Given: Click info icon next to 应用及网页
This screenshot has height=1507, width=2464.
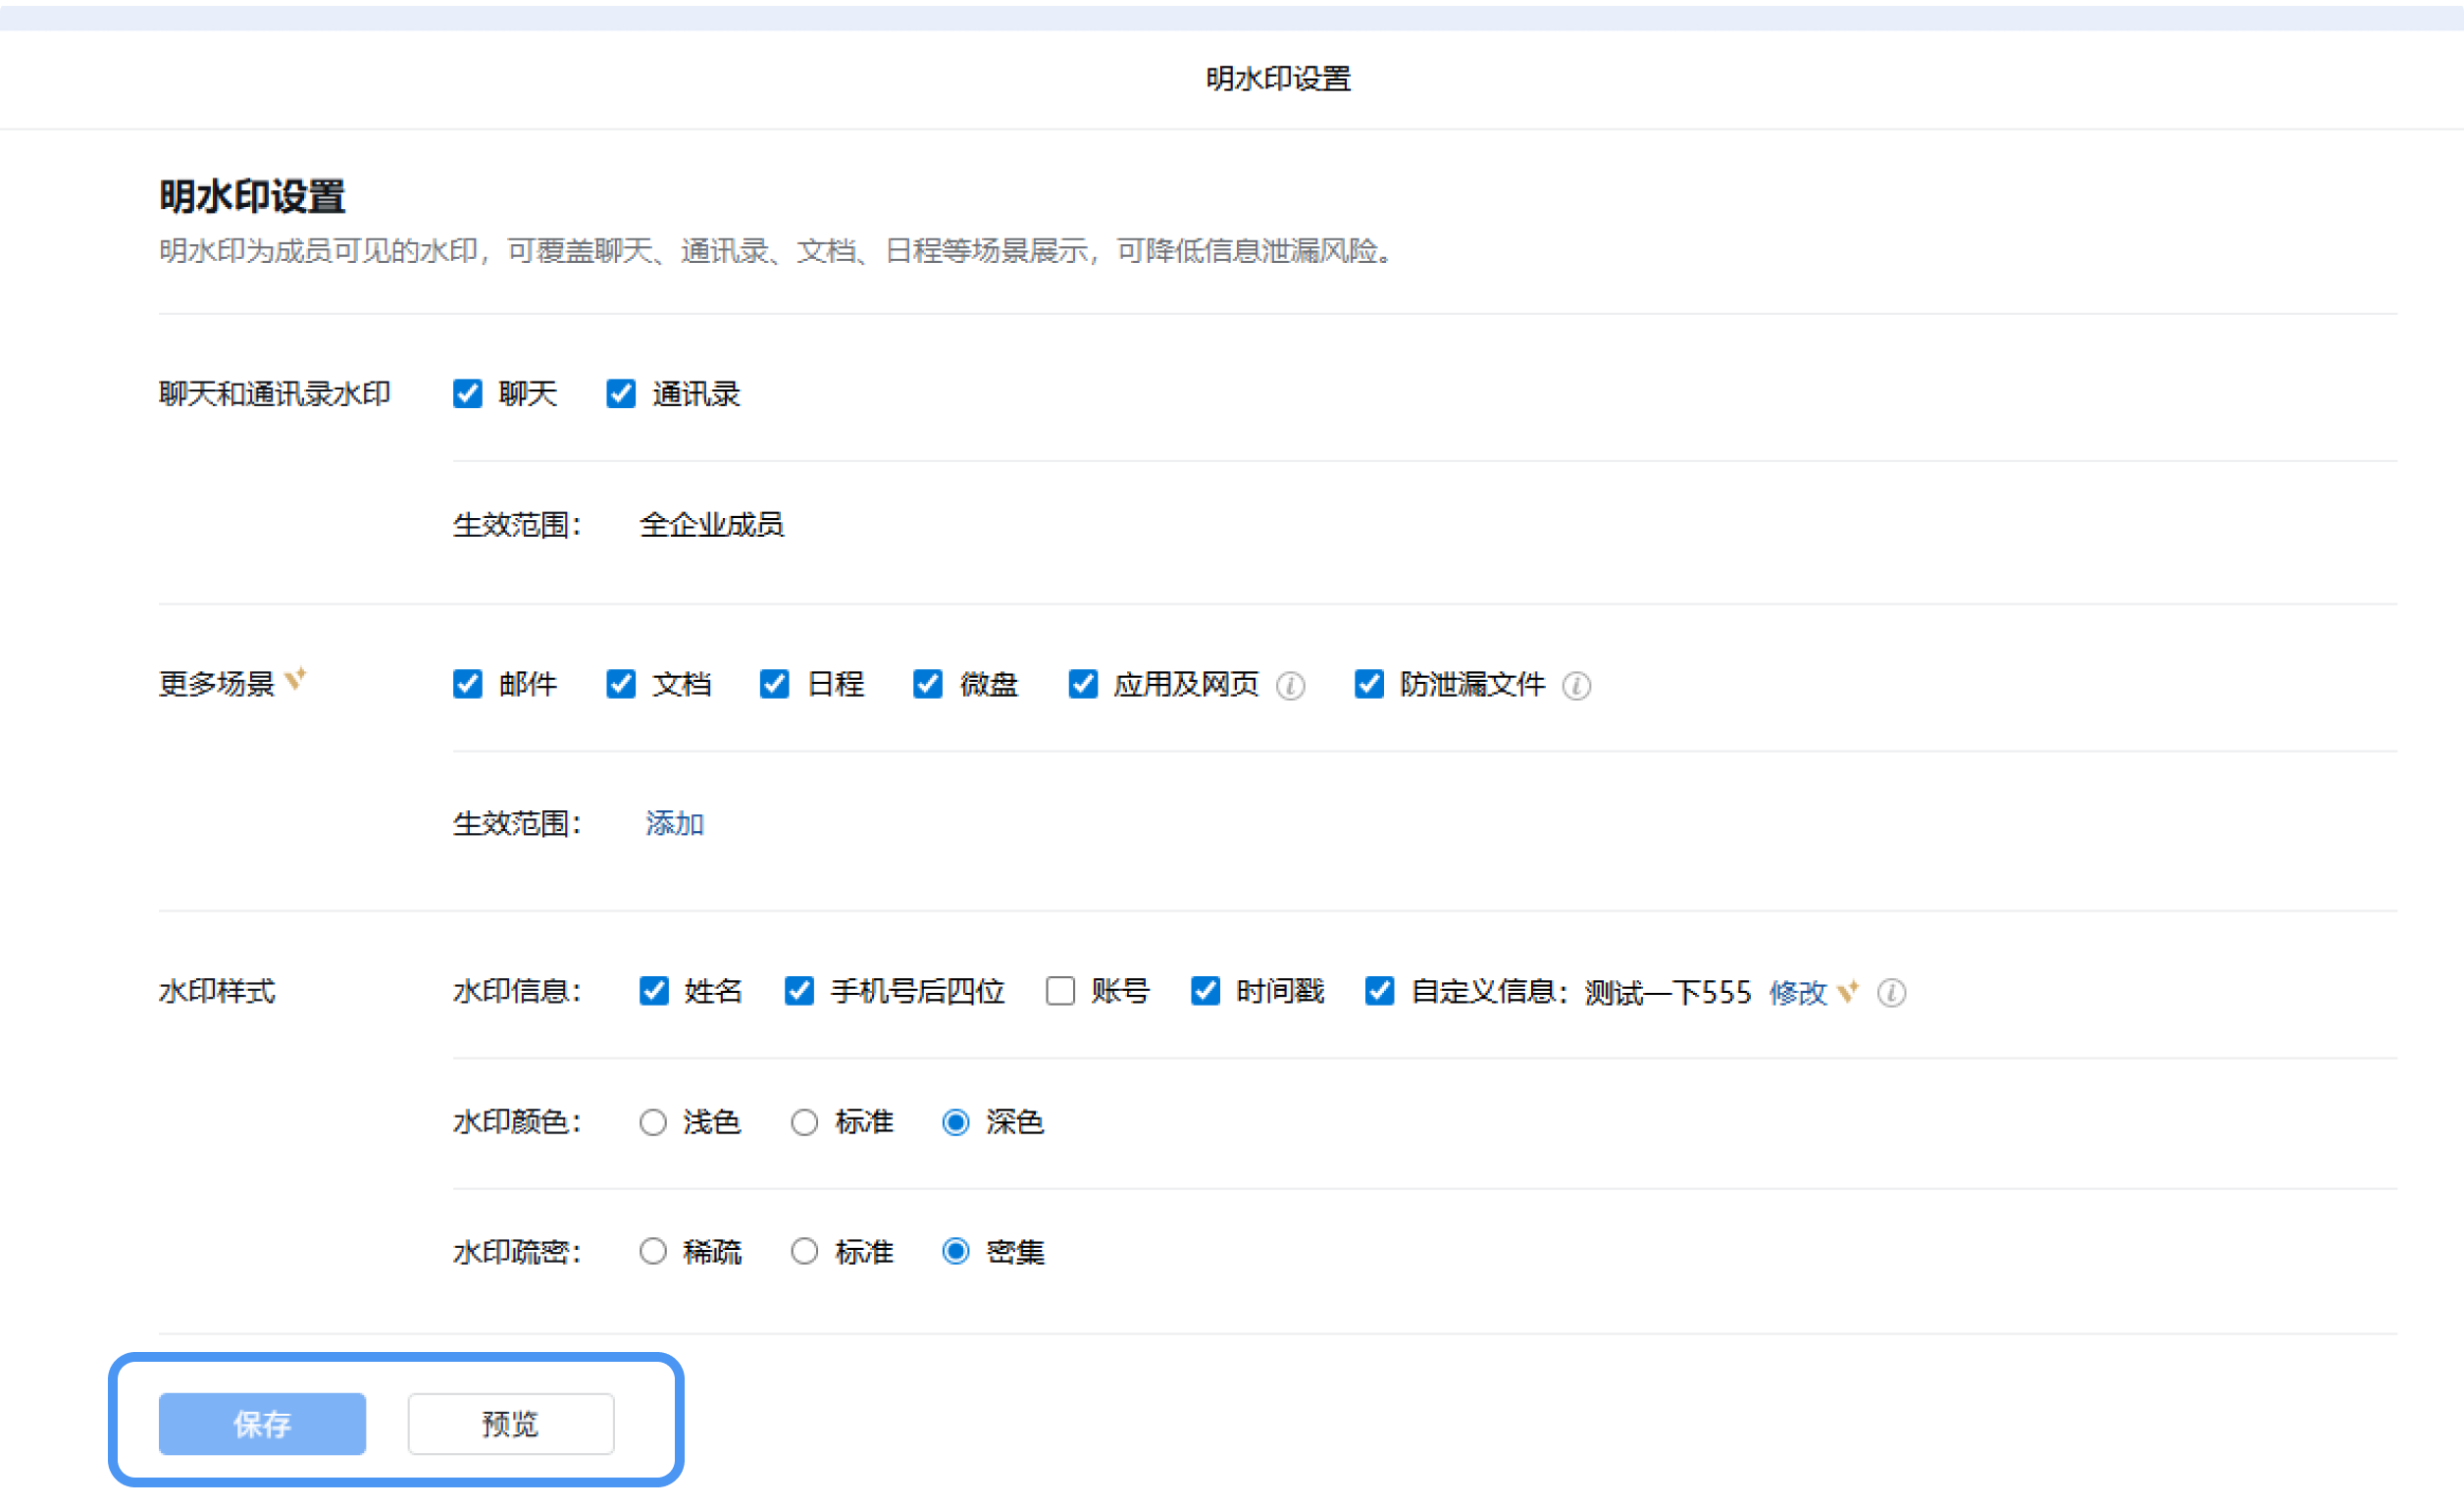Looking at the screenshot, I should point(1290,685).
